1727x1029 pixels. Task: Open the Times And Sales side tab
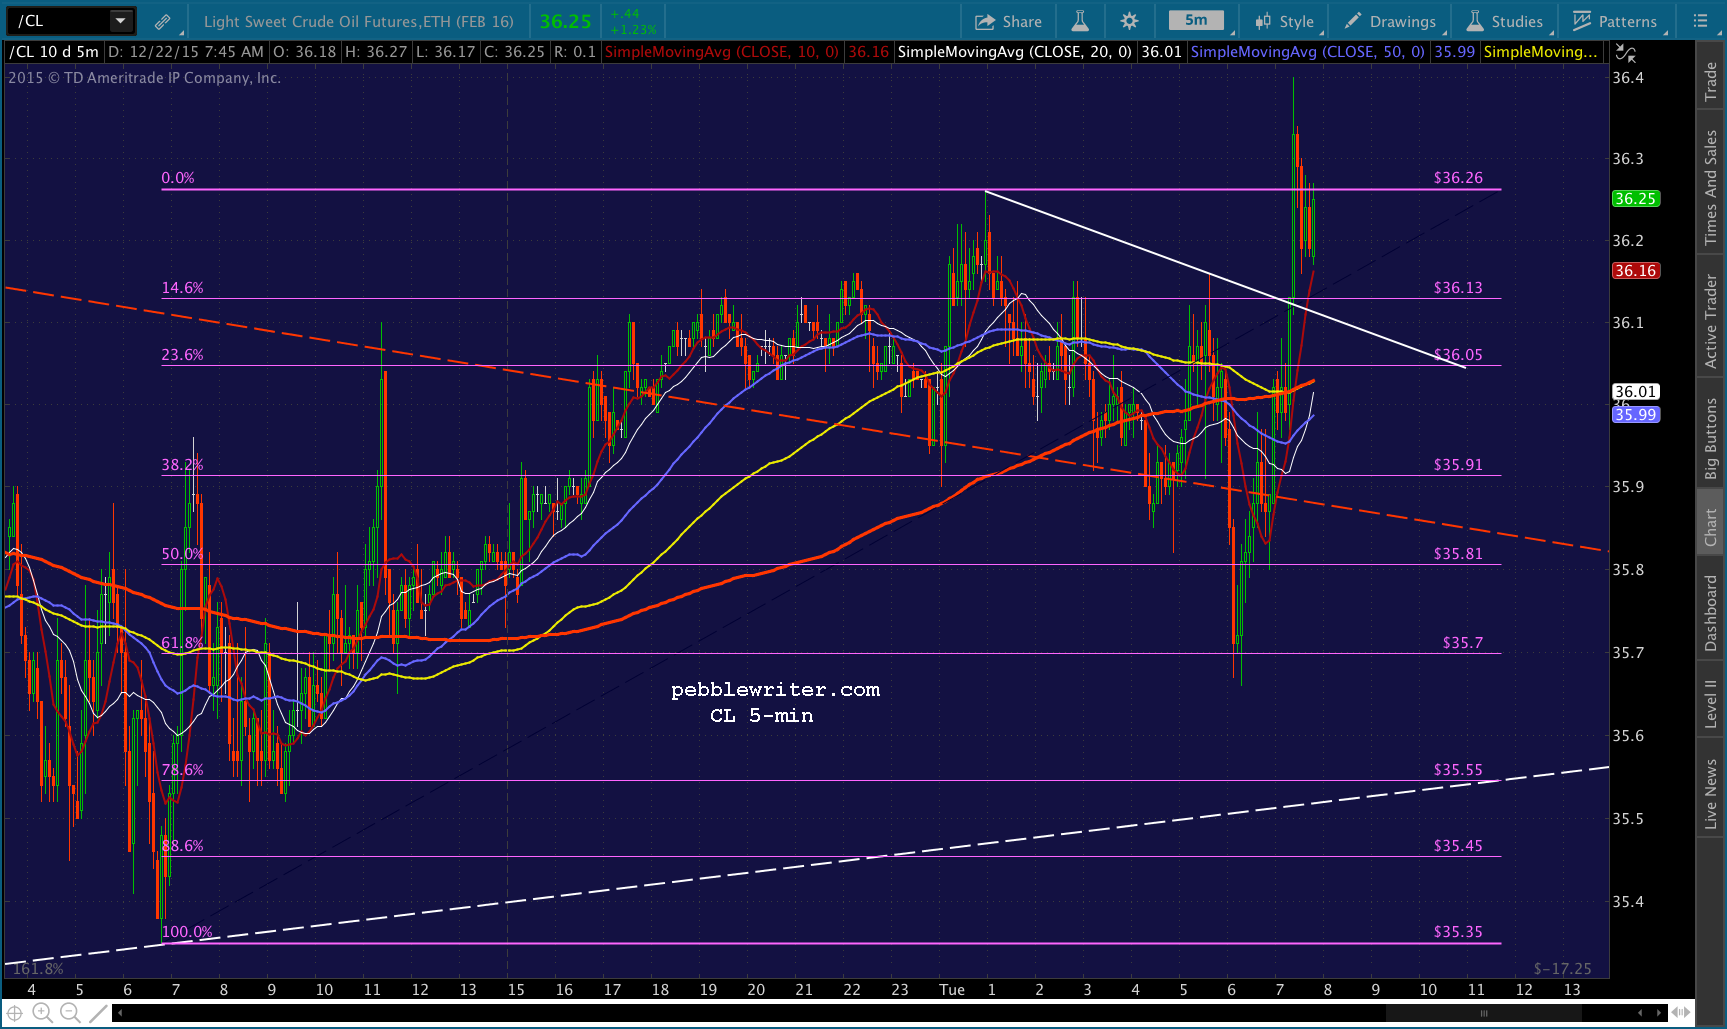coord(1711,187)
